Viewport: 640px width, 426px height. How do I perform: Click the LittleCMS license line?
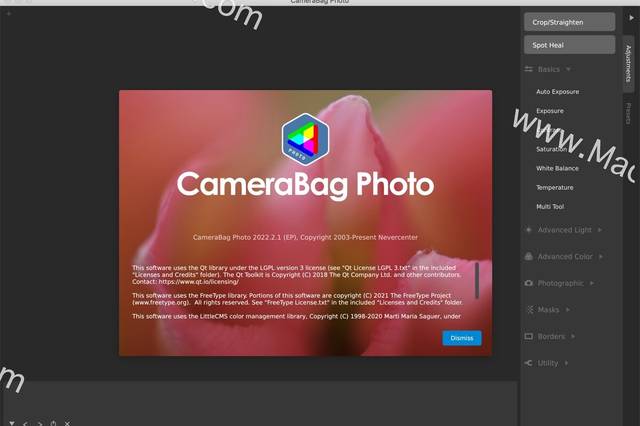tap(296, 316)
